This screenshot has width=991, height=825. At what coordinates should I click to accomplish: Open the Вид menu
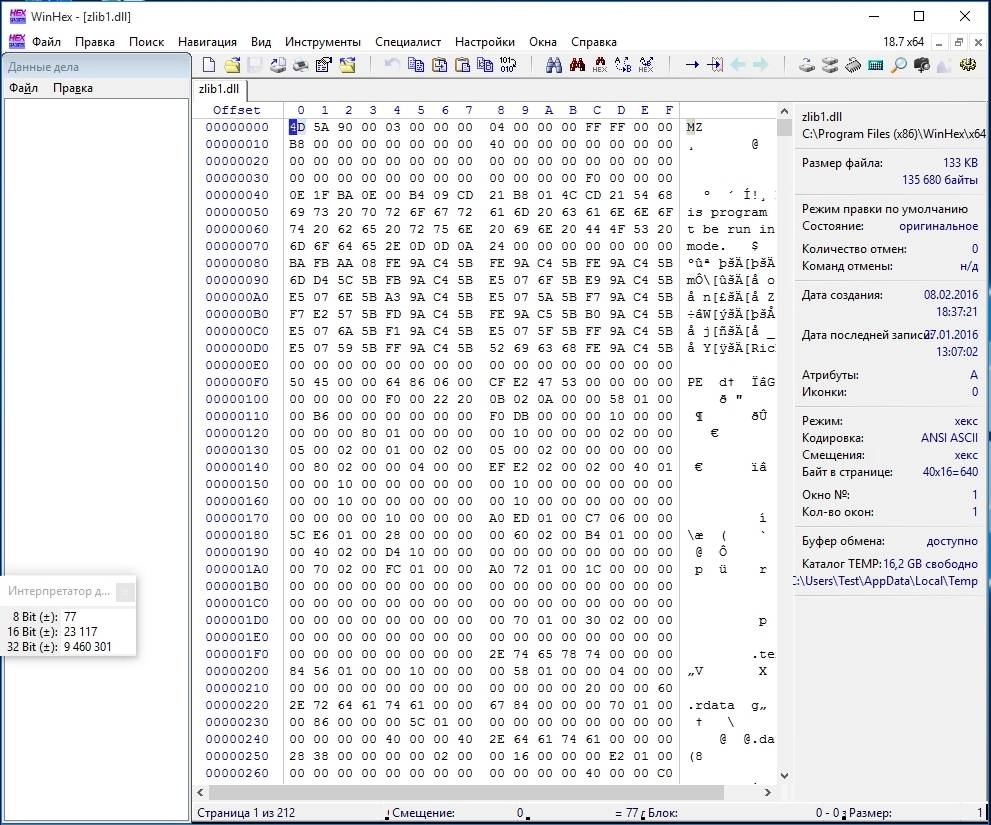(x=260, y=42)
